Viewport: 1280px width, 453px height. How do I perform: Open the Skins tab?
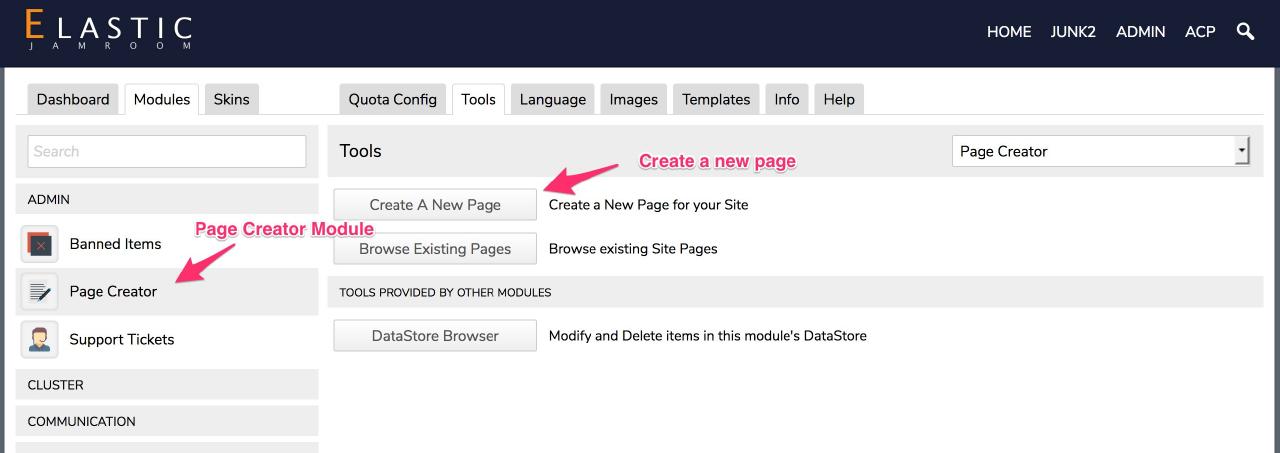point(231,99)
